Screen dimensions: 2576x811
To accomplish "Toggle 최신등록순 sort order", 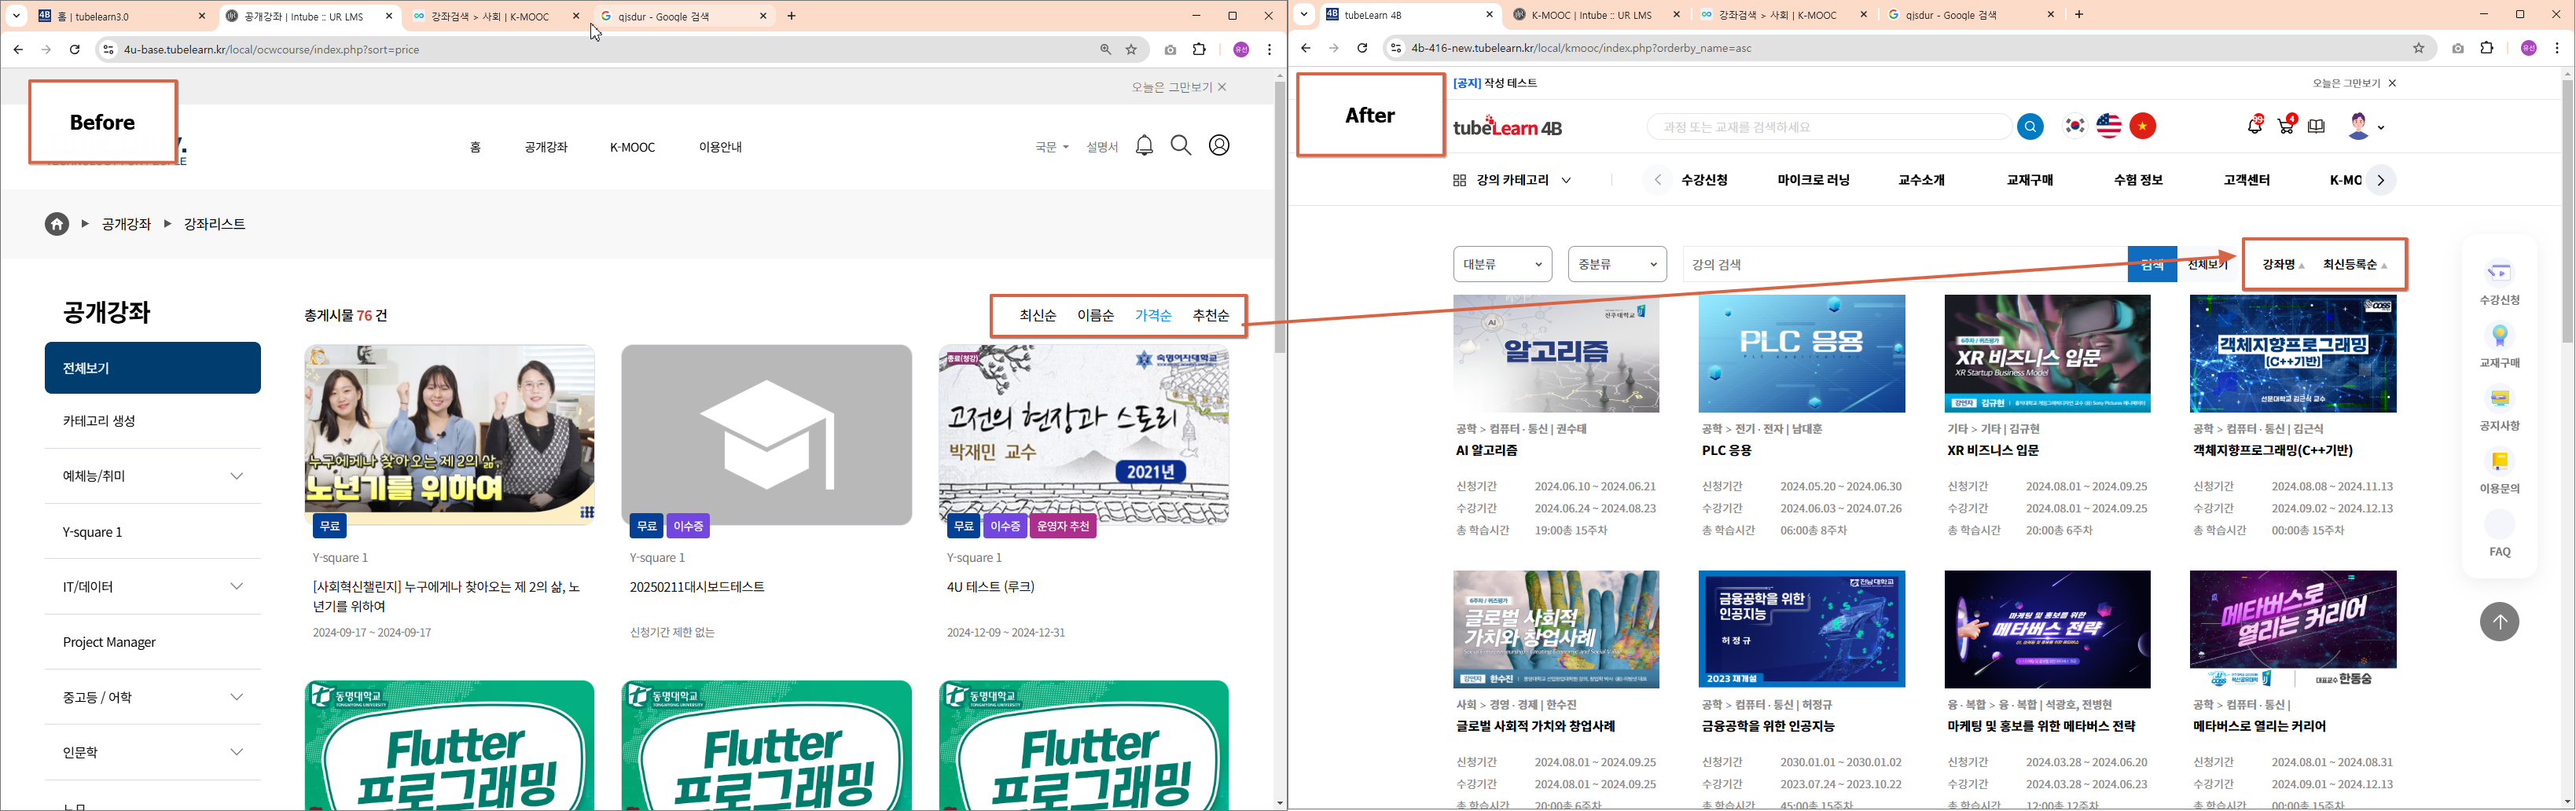I will click(x=2354, y=265).
